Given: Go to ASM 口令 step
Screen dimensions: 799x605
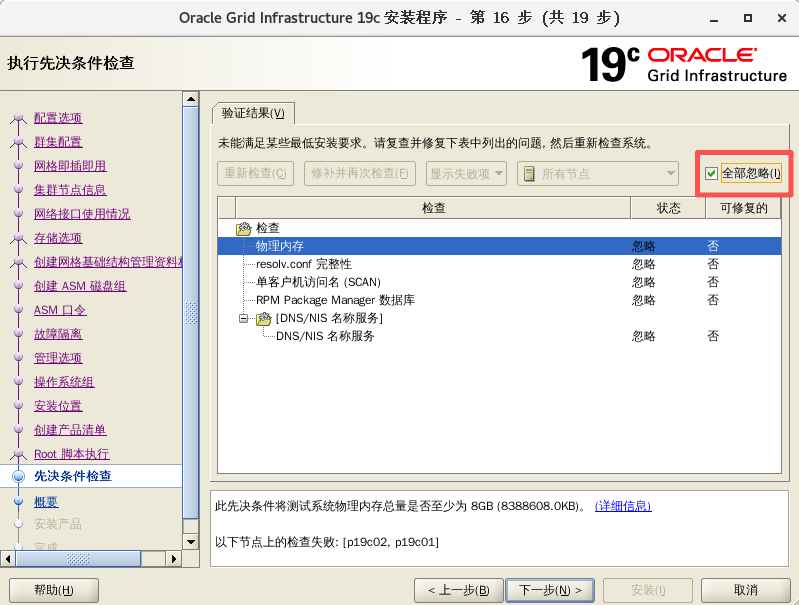Looking at the screenshot, I should (x=60, y=310).
